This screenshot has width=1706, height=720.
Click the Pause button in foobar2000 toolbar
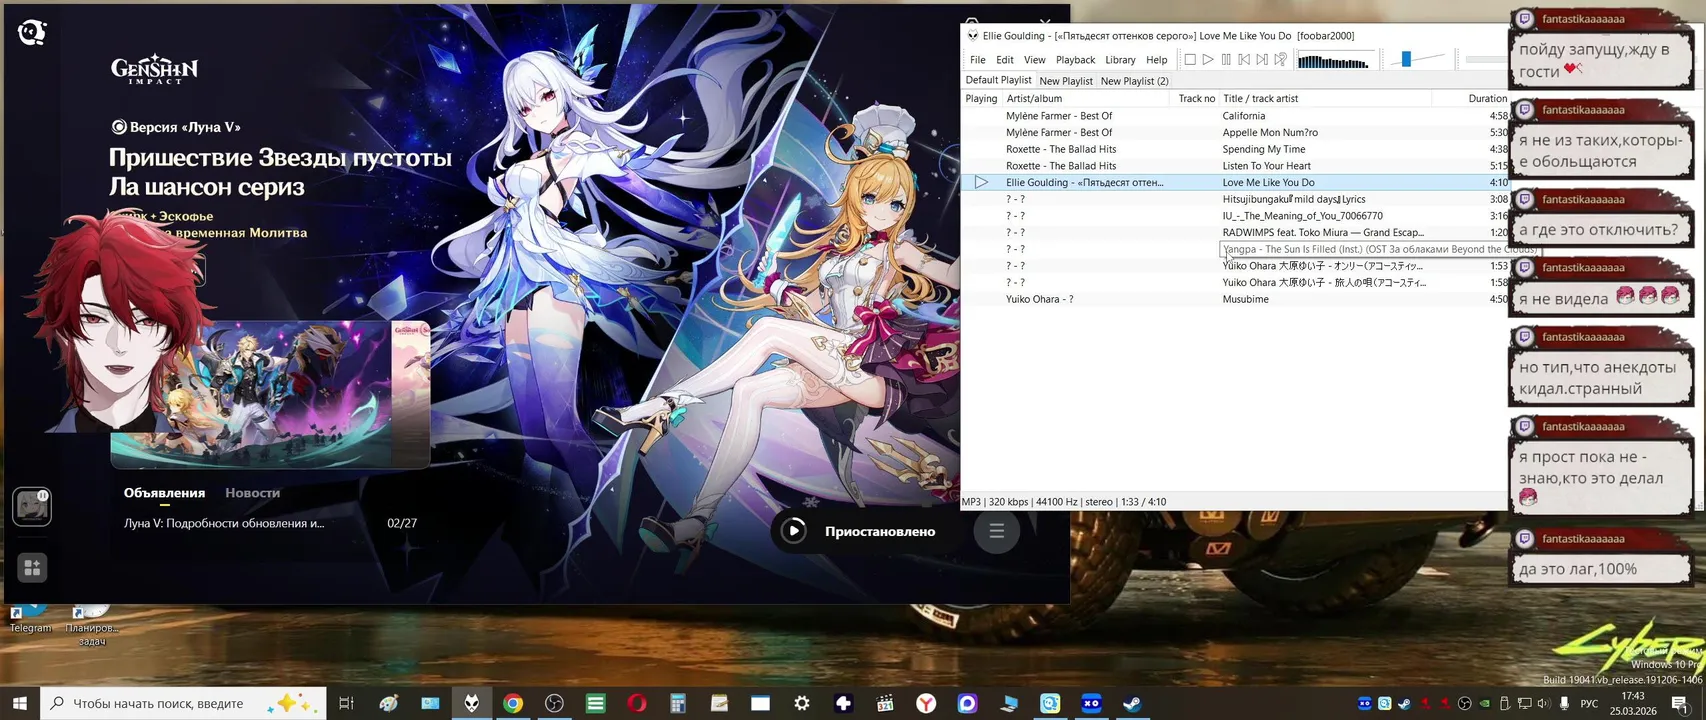1226,60
